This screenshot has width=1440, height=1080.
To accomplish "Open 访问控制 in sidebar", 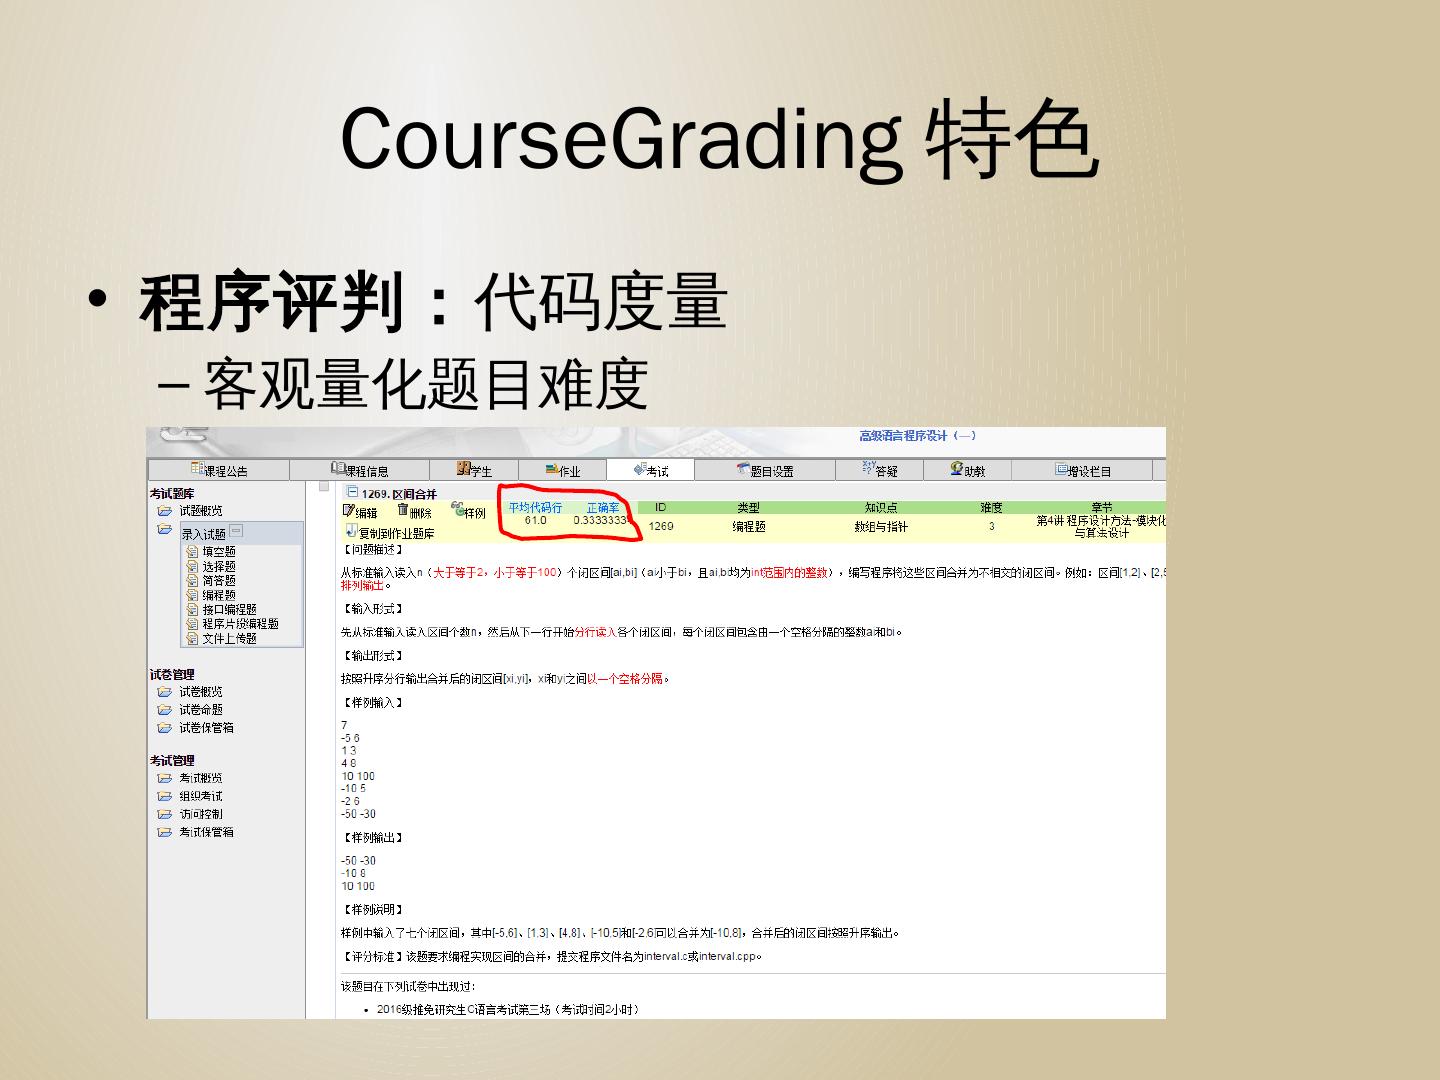I will [x=201, y=814].
